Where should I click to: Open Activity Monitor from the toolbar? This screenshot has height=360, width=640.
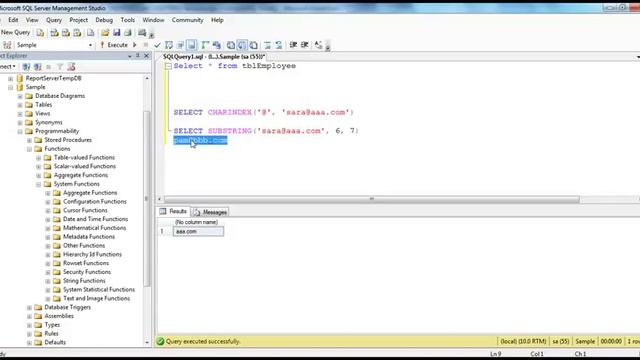(x=142, y=33)
